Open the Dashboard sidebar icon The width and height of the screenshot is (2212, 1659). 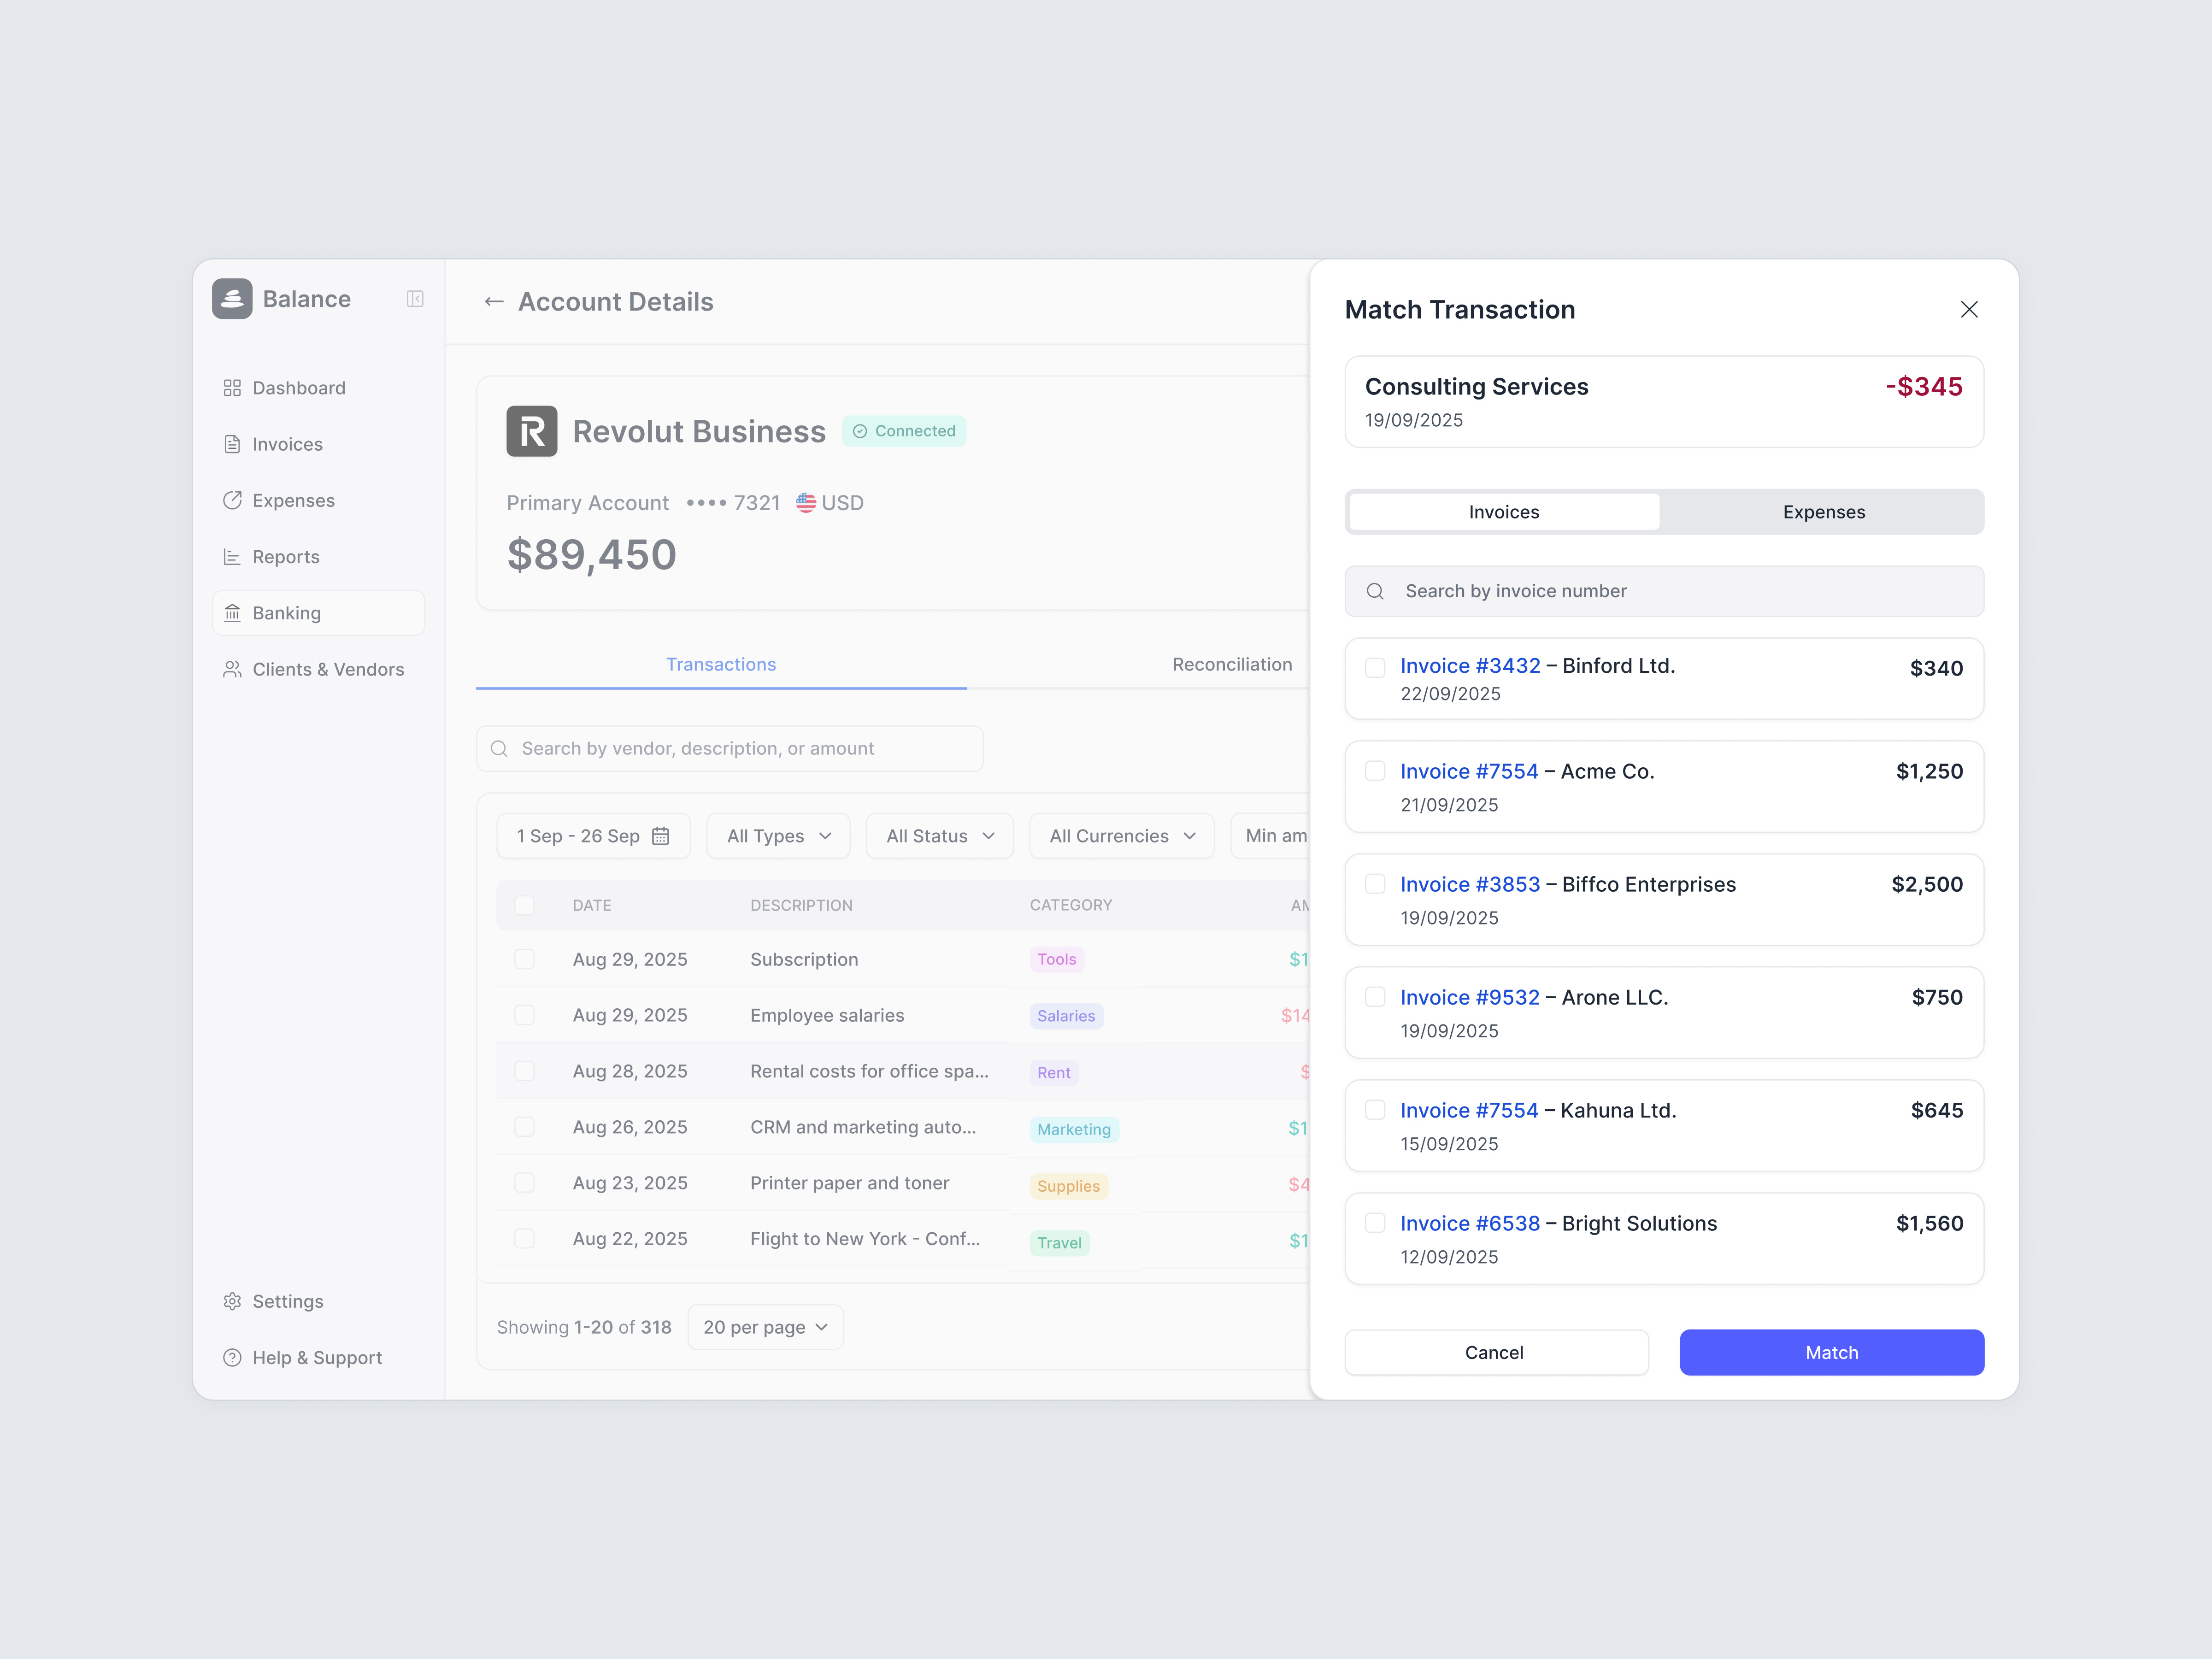[232, 387]
